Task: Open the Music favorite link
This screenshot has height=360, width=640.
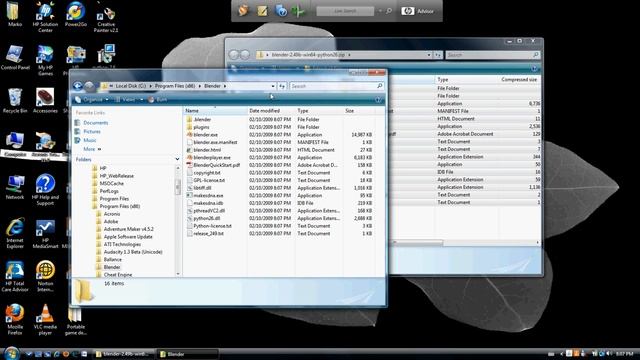Action: point(90,140)
